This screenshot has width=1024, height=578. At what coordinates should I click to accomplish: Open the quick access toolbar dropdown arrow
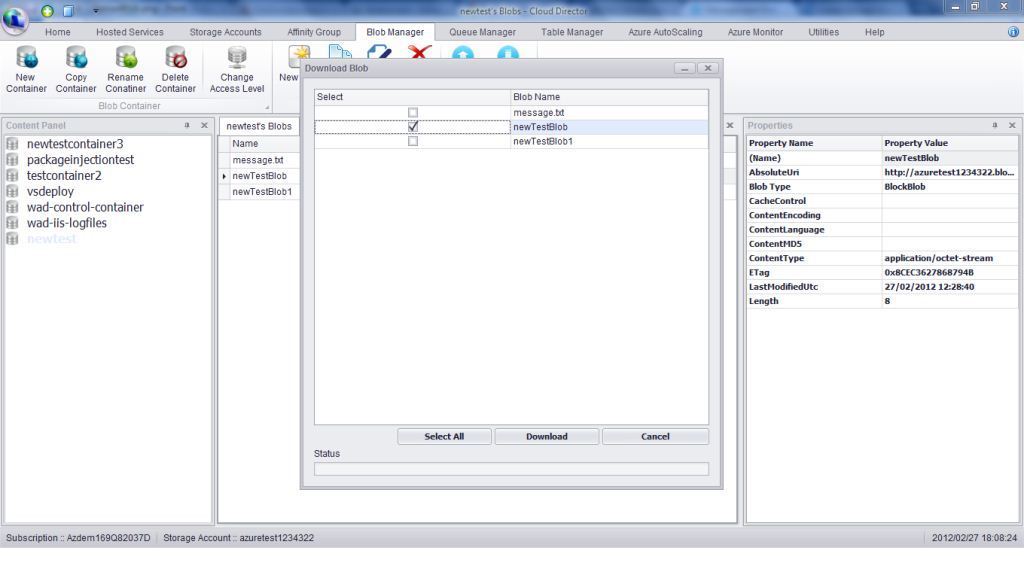[x=95, y=10]
